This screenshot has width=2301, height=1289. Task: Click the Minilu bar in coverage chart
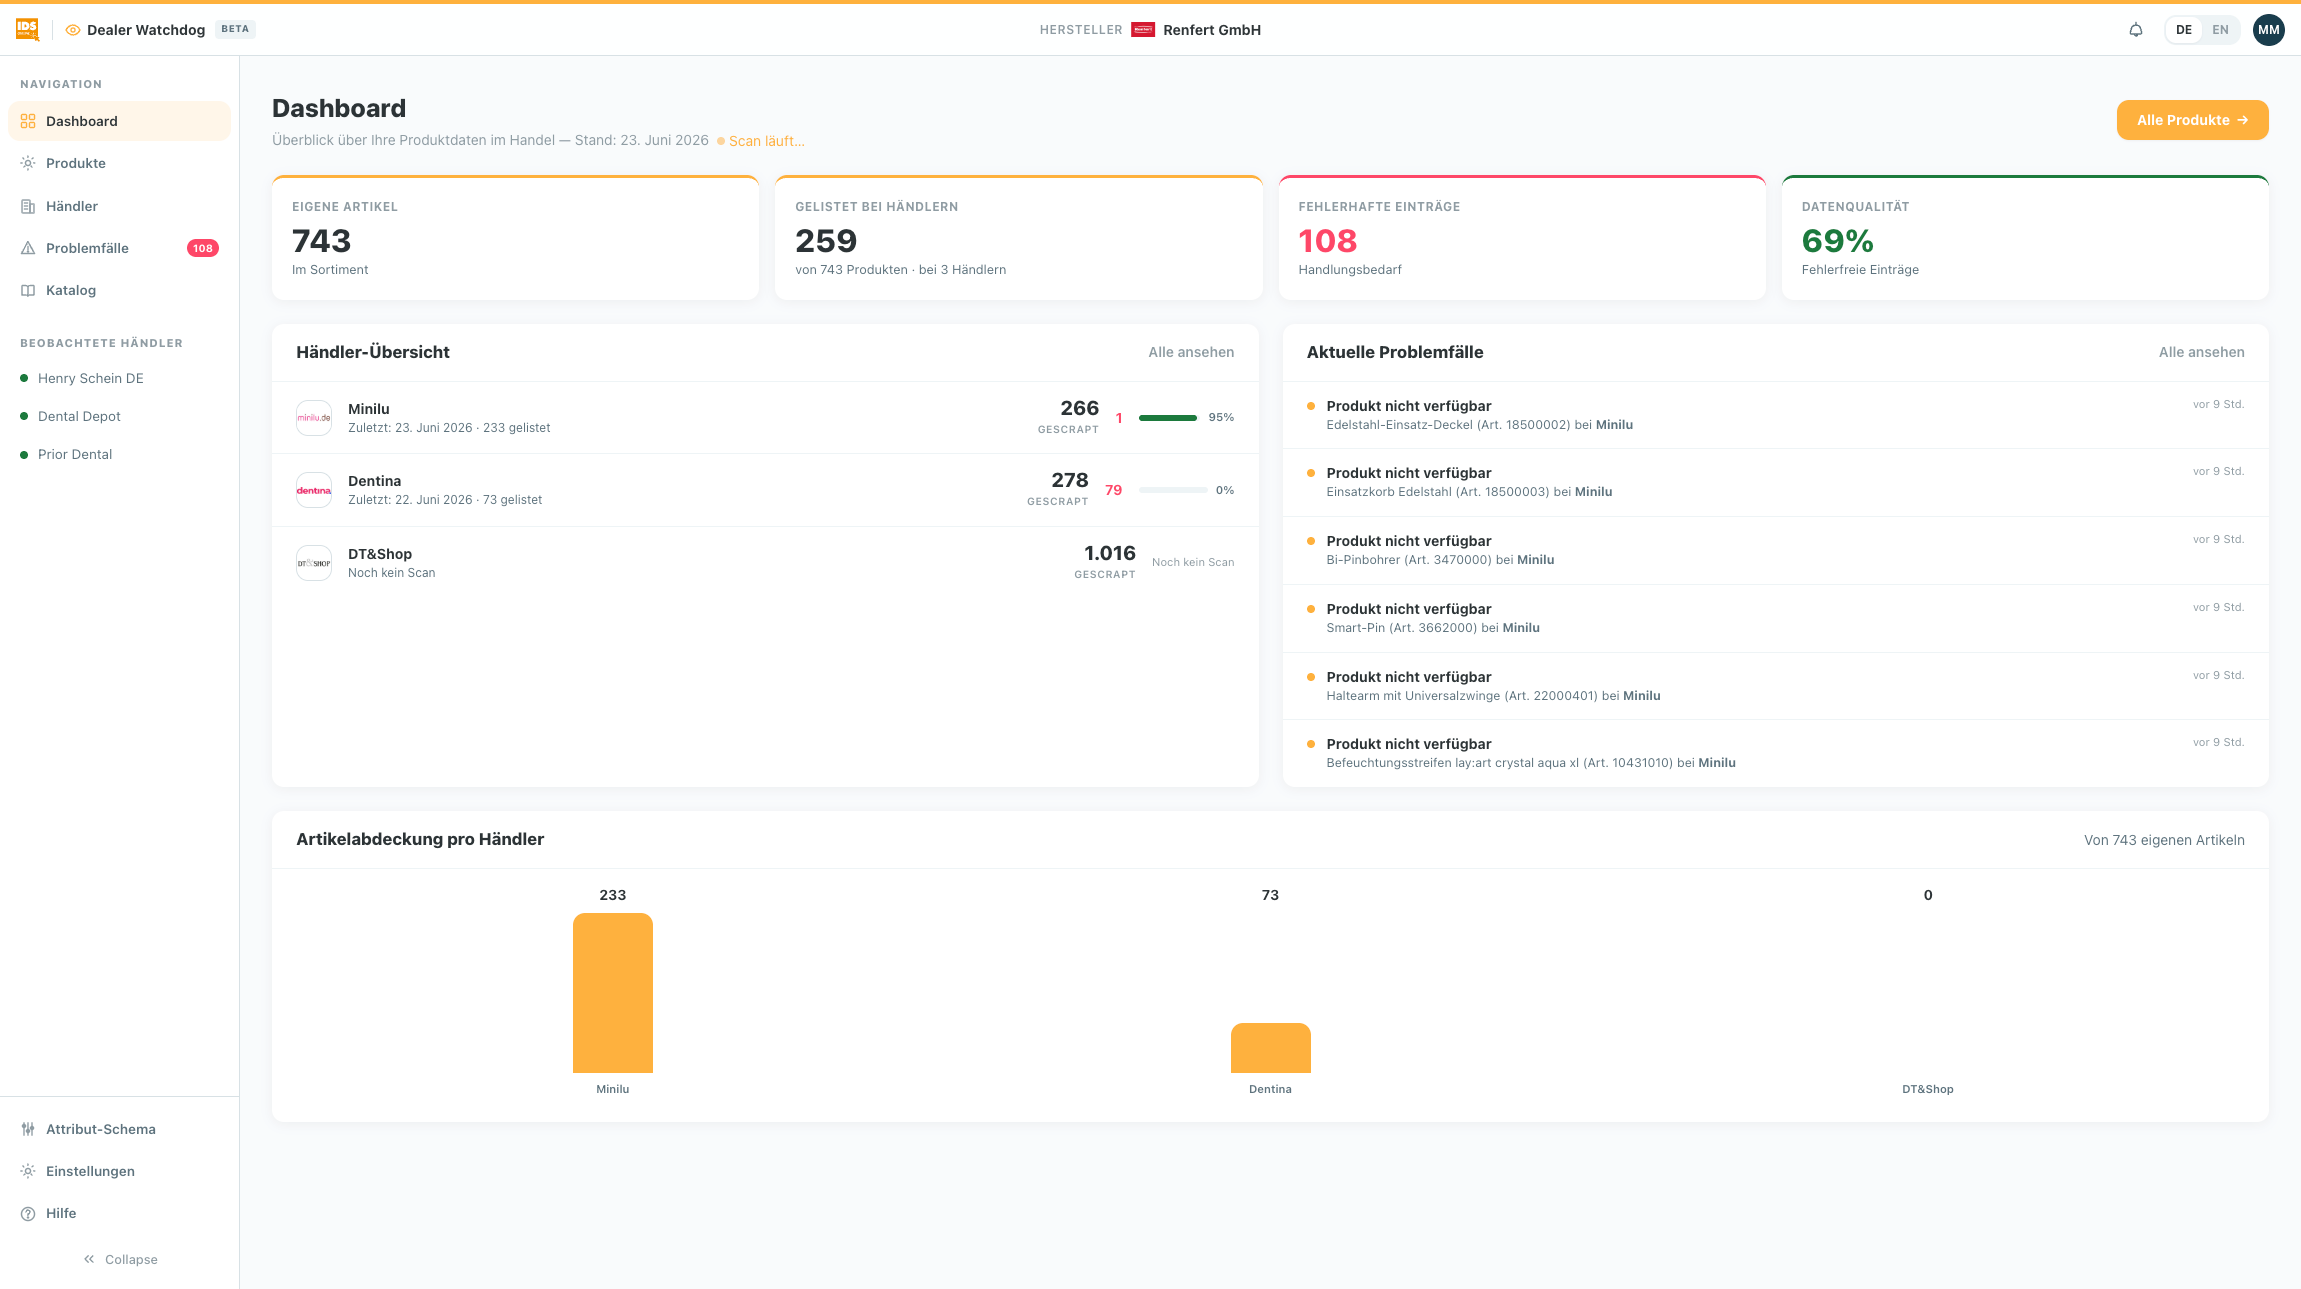[x=612, y=993]
